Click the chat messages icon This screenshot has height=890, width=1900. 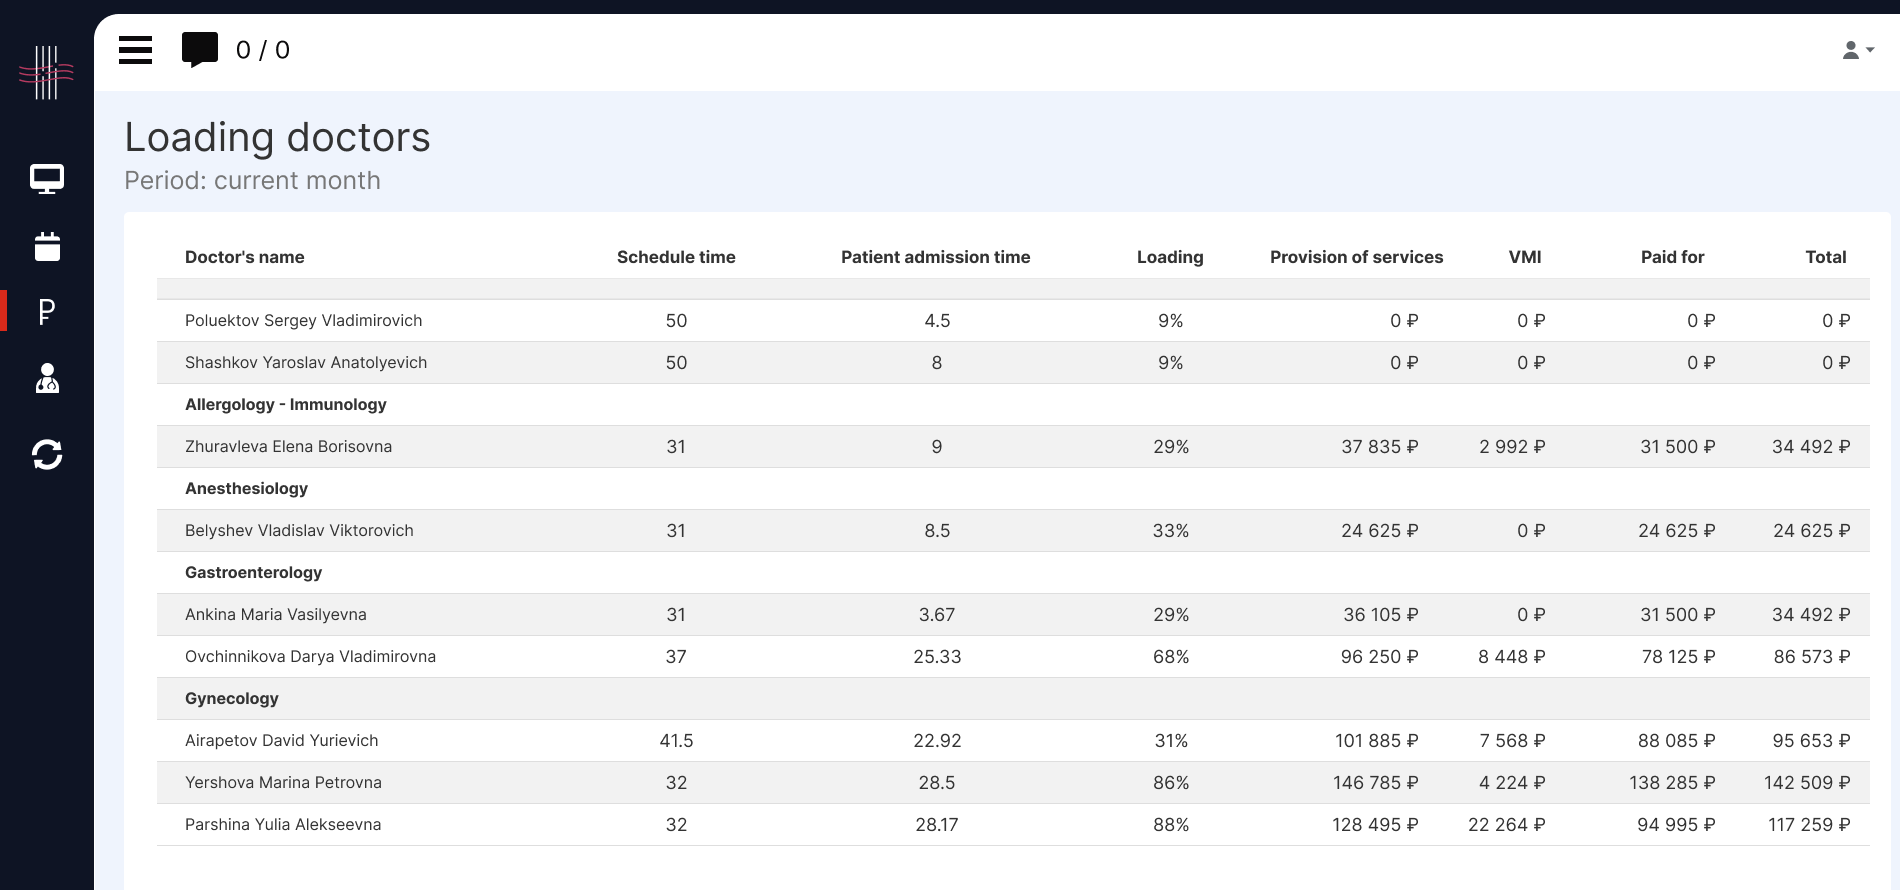199,49
